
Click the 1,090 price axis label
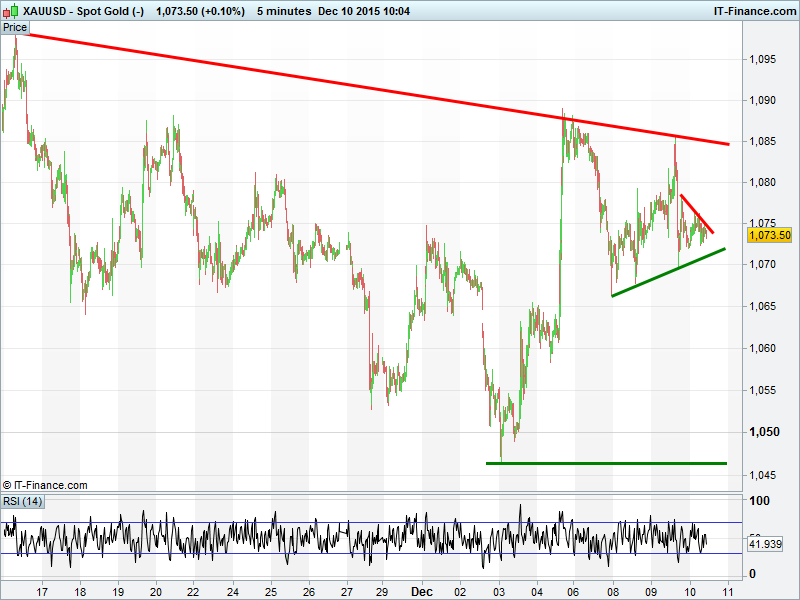[x=762, y=100]
